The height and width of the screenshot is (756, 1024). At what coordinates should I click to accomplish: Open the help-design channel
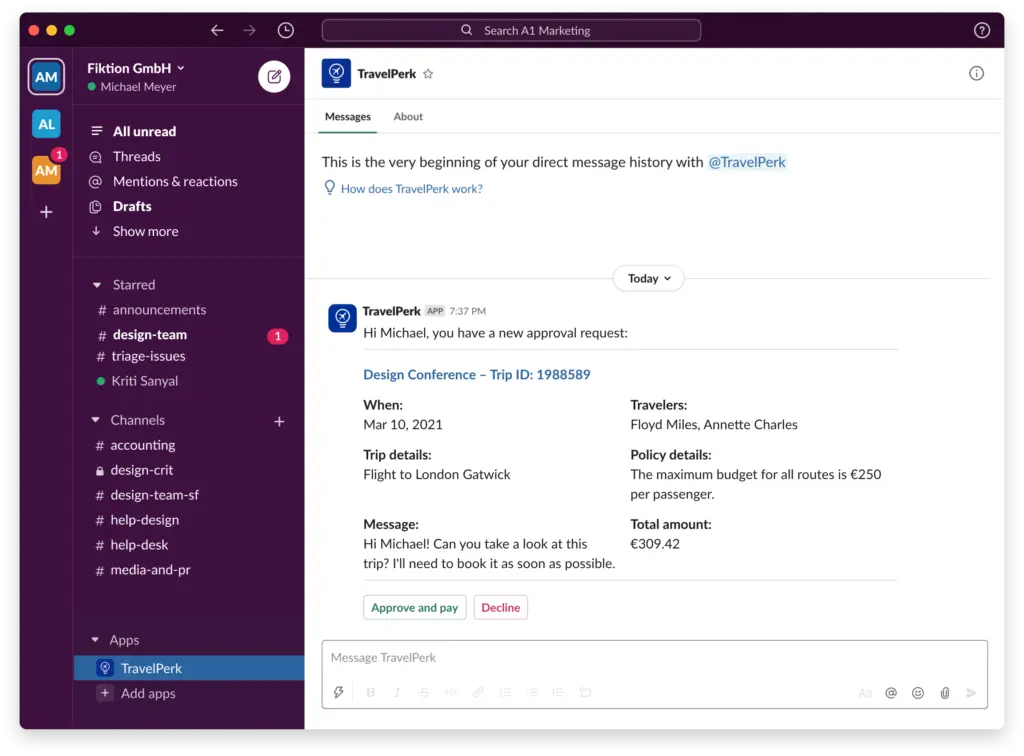coord(144,520)
